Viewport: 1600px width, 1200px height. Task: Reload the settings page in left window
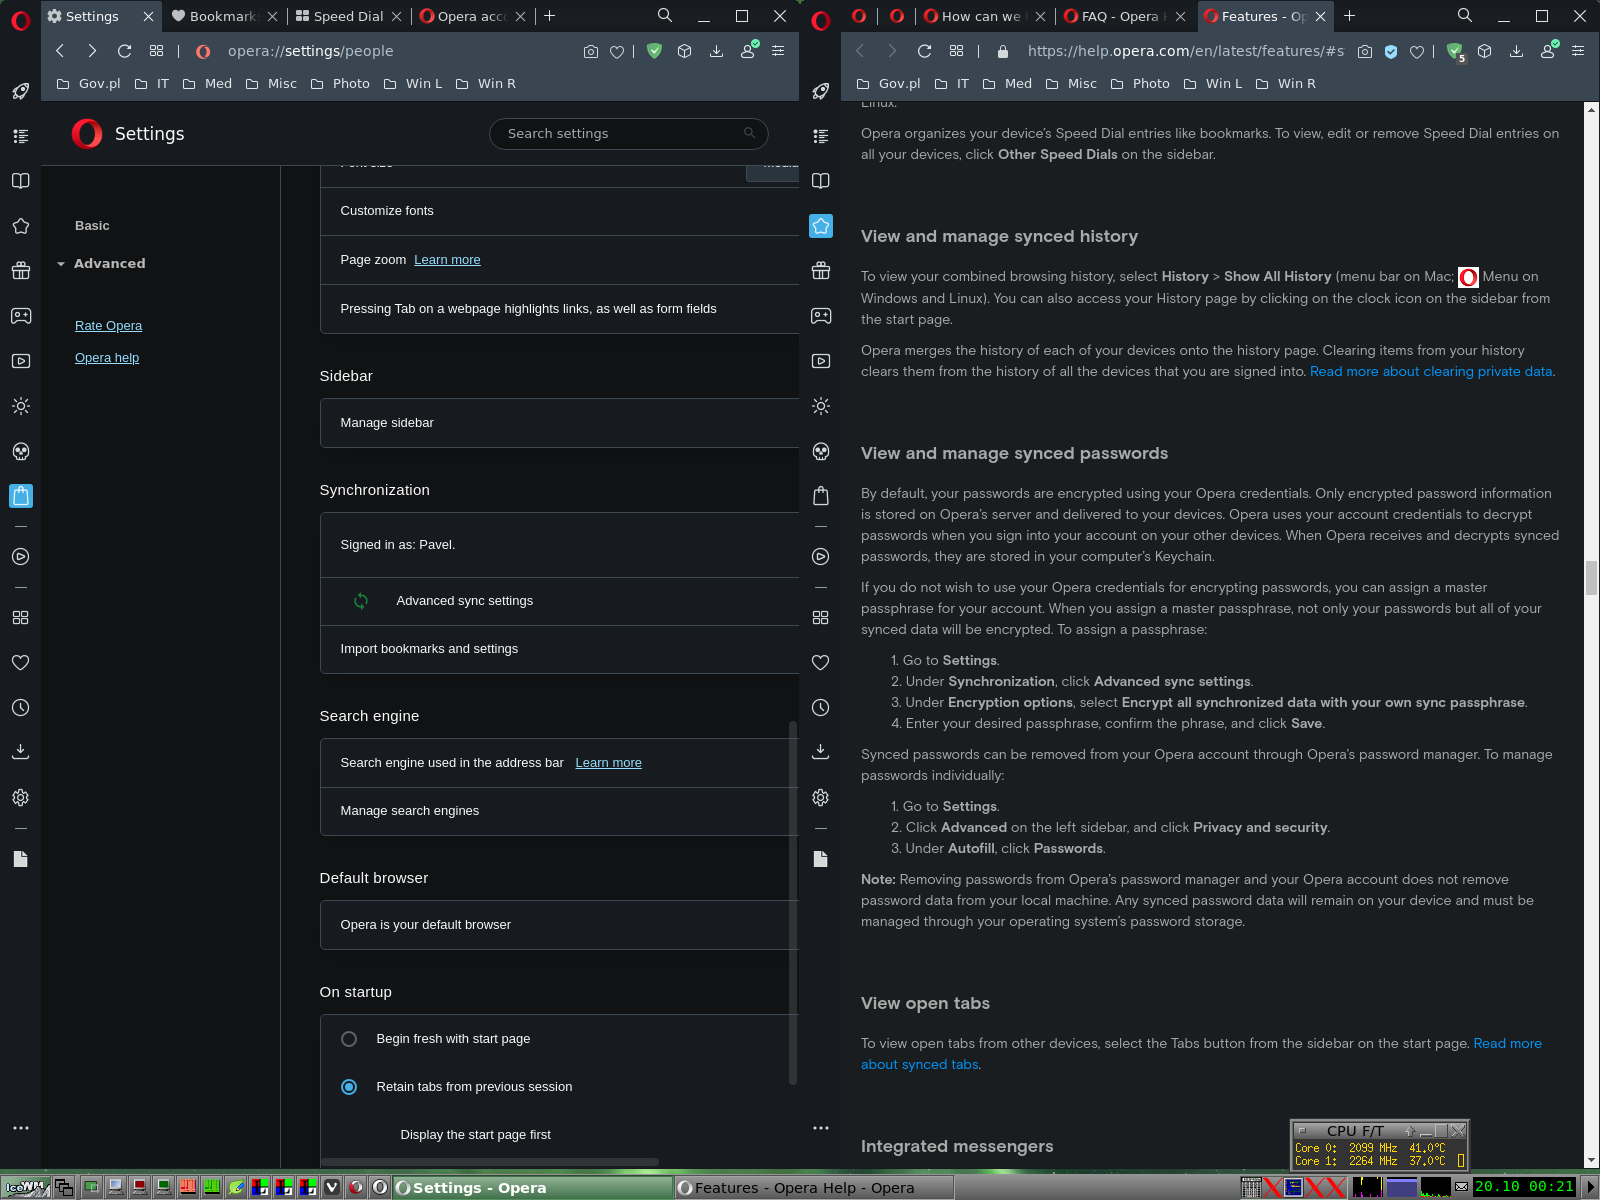pos(124,51)
